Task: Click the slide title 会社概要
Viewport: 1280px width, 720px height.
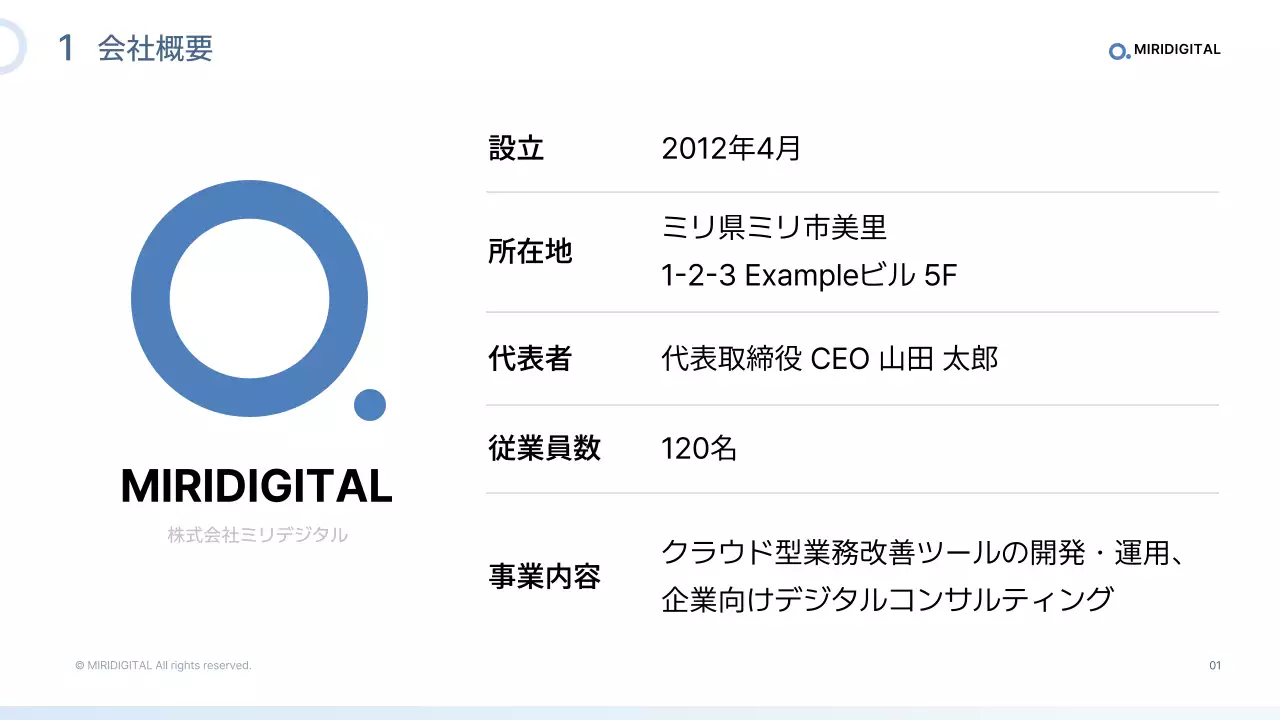Action: (x=155, y=48)
